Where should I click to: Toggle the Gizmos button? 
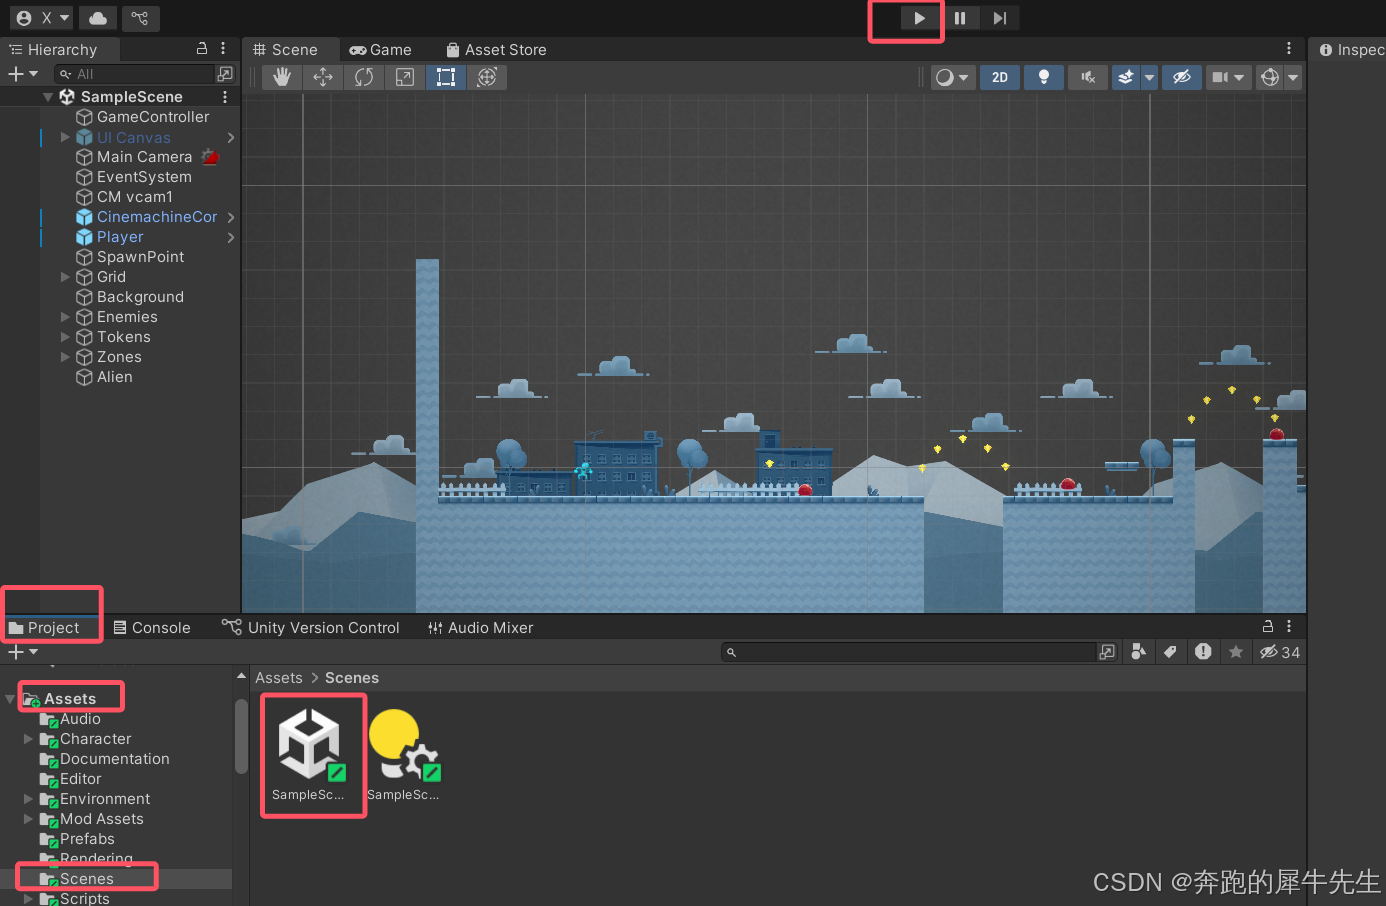click(1270, 77)
